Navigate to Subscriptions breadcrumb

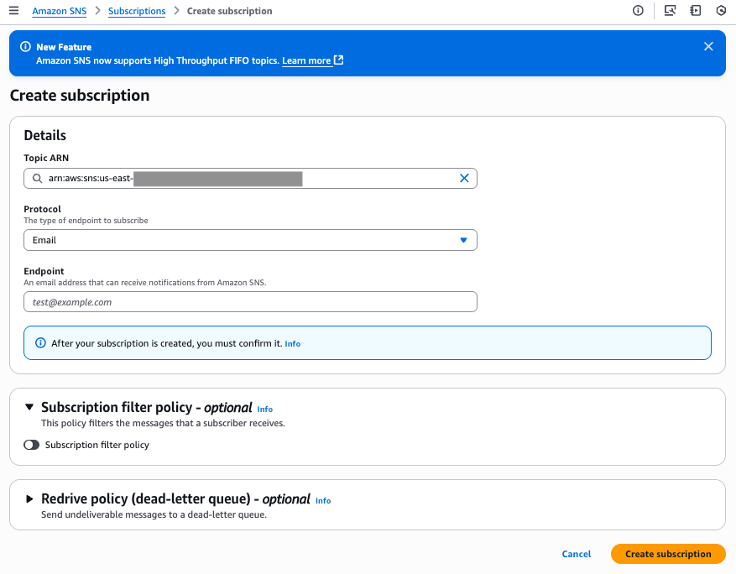click(x=137, y=11)
